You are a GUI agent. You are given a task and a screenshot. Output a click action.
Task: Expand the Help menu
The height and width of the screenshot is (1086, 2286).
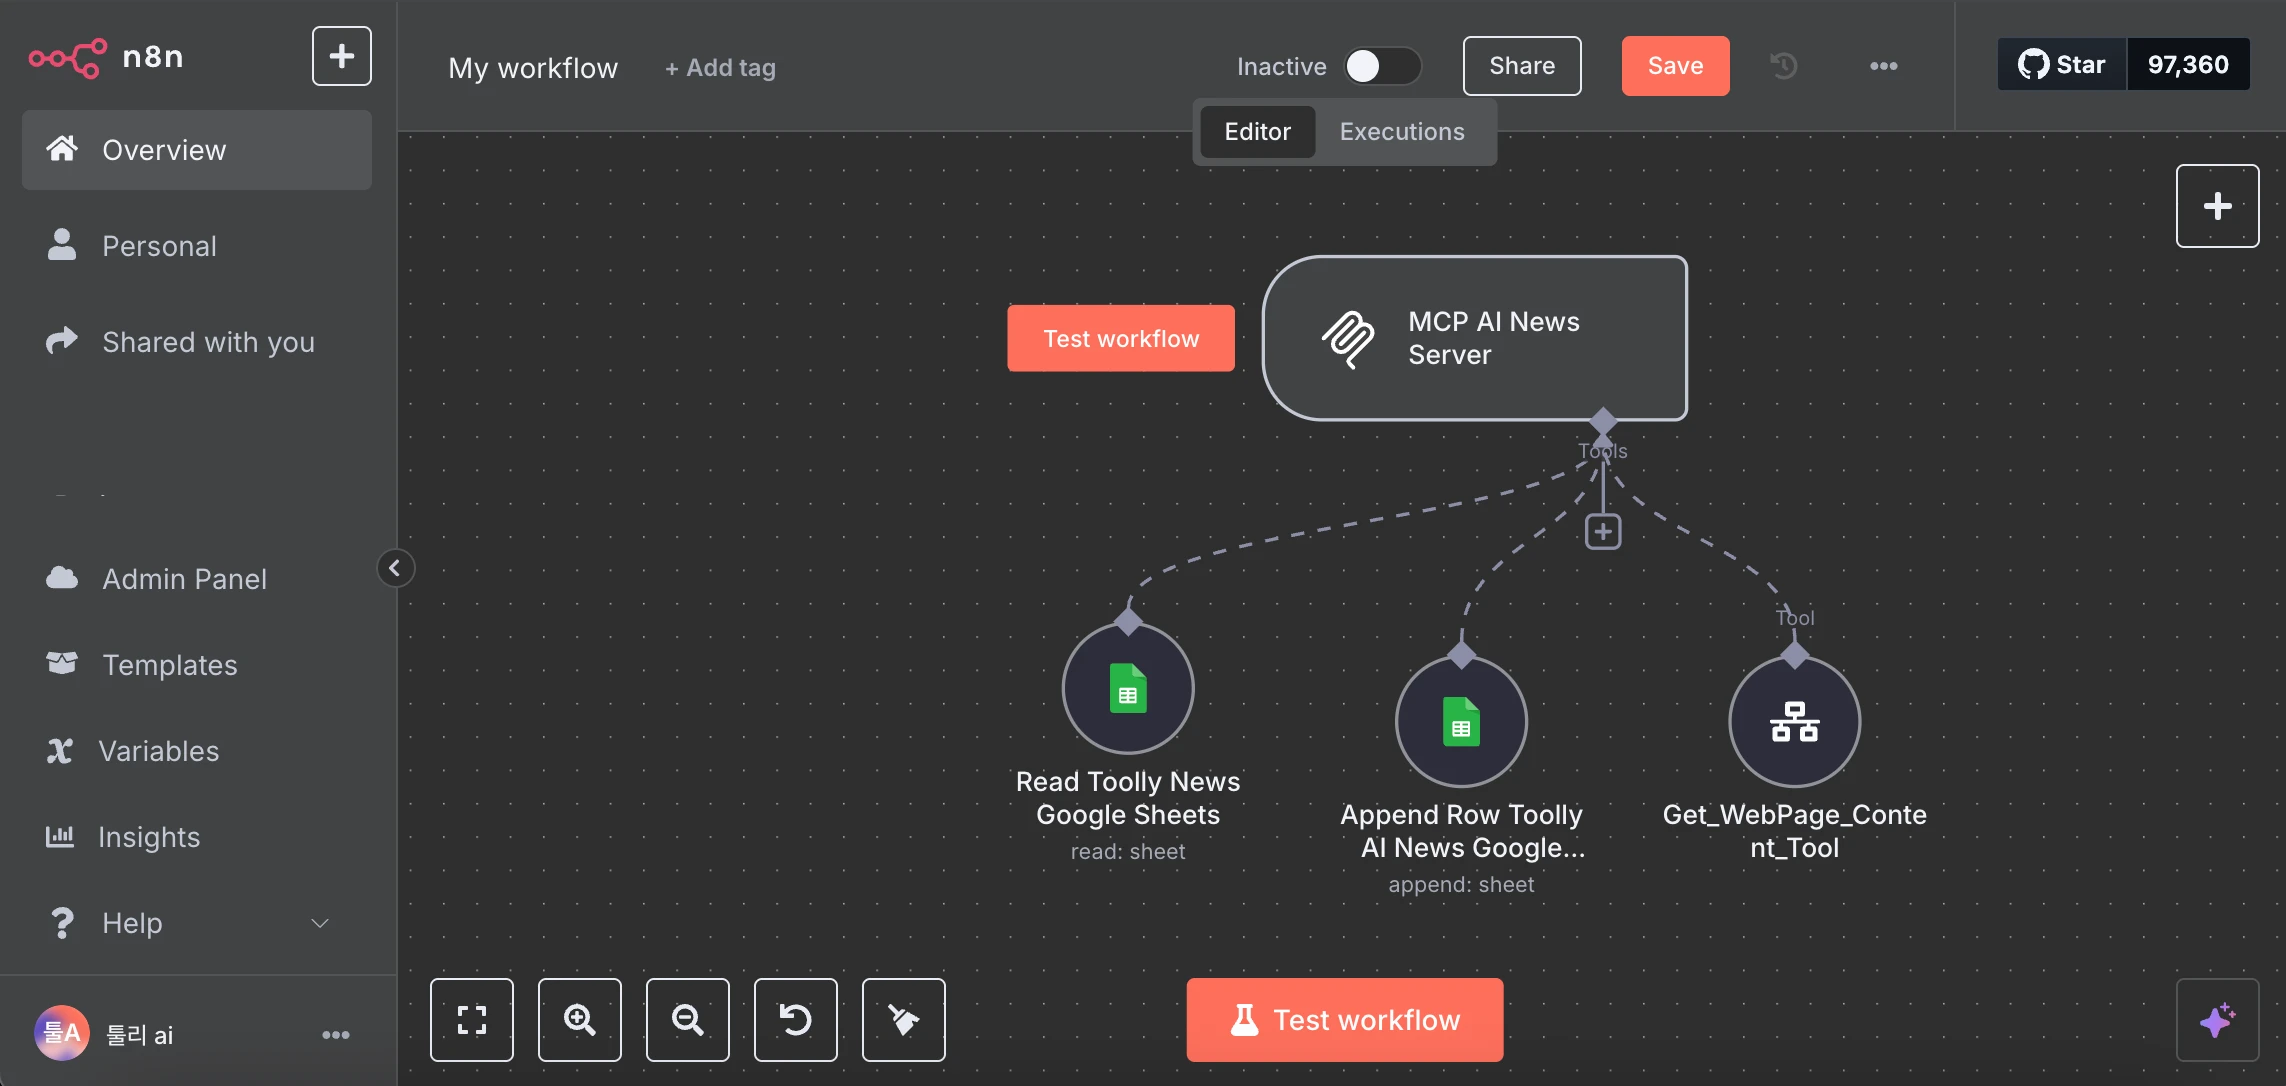(x=197, y=923)
